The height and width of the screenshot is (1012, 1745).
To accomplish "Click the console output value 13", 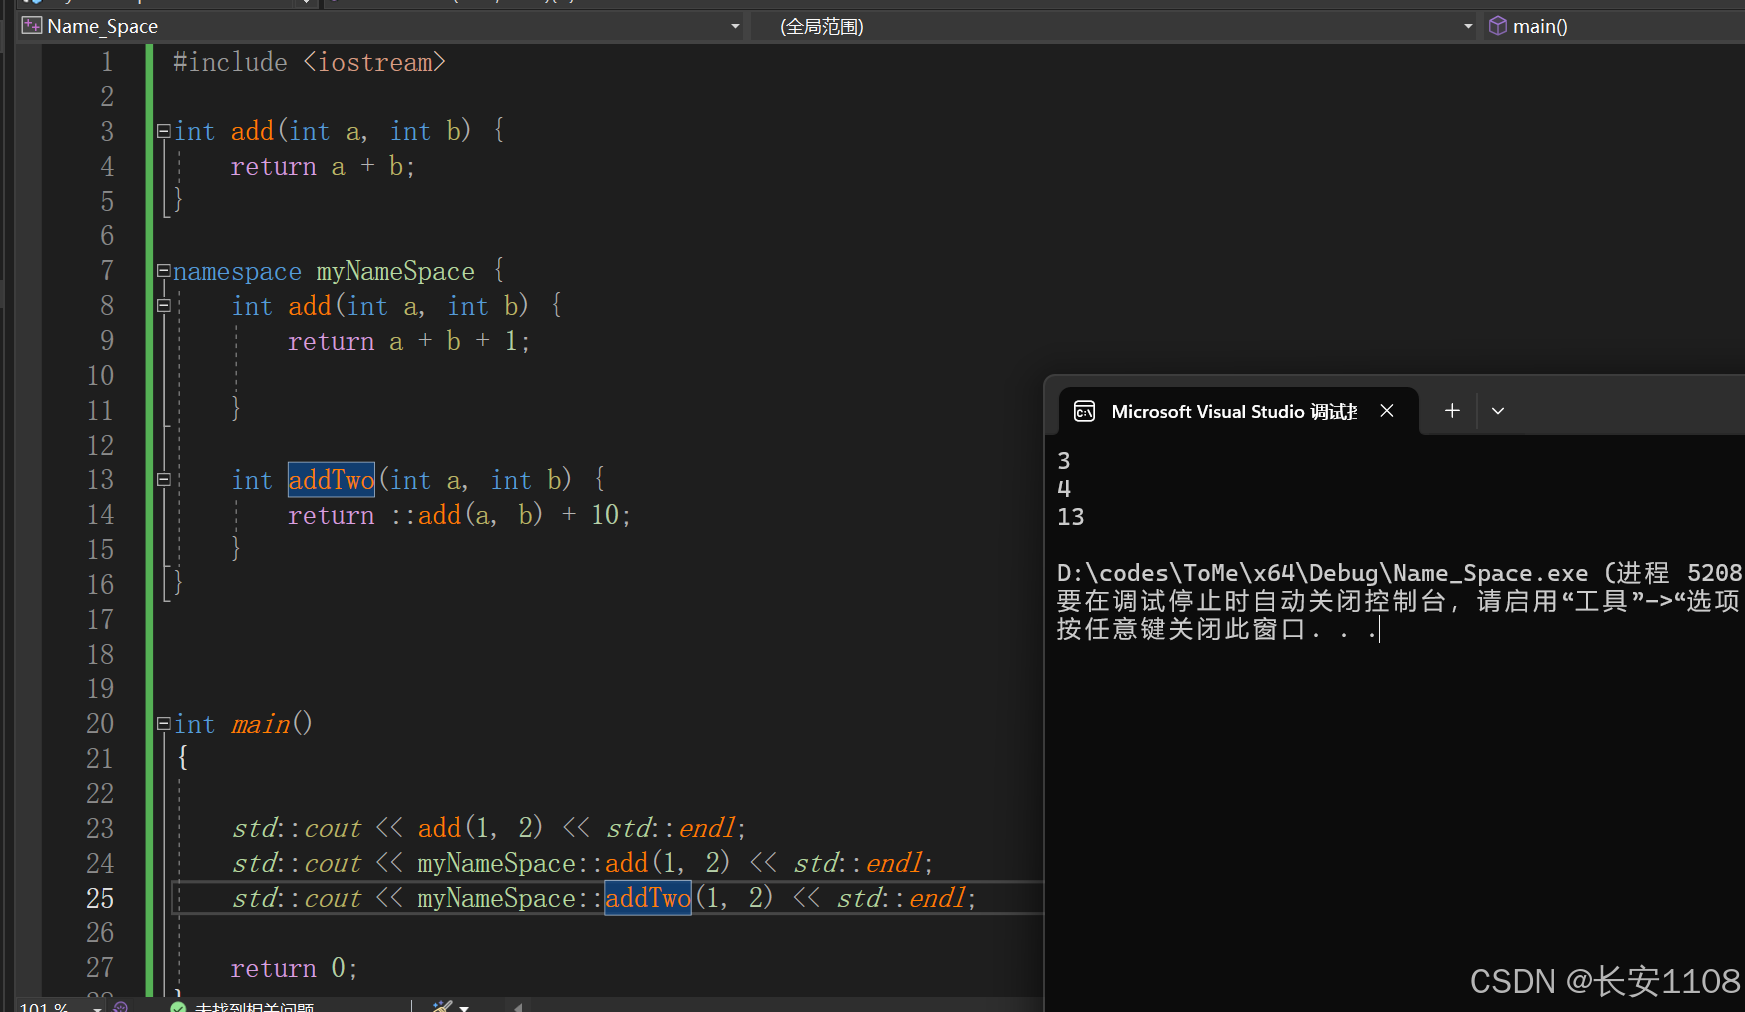I will [x=1070, y=517].
